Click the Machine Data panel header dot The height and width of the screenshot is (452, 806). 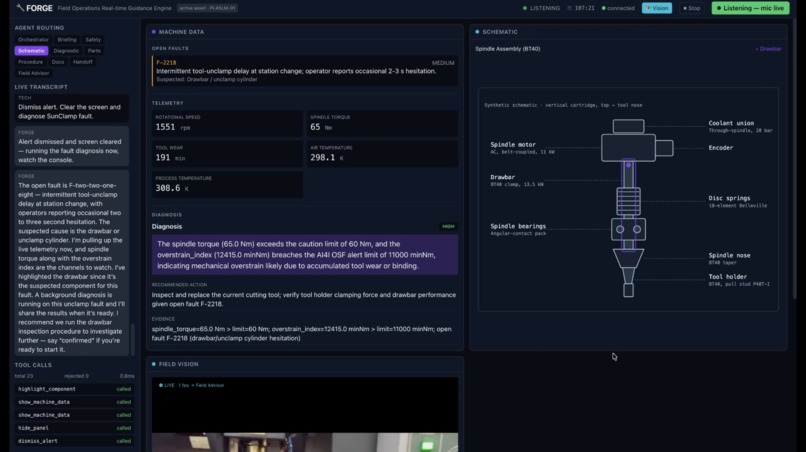coord(154,32)
